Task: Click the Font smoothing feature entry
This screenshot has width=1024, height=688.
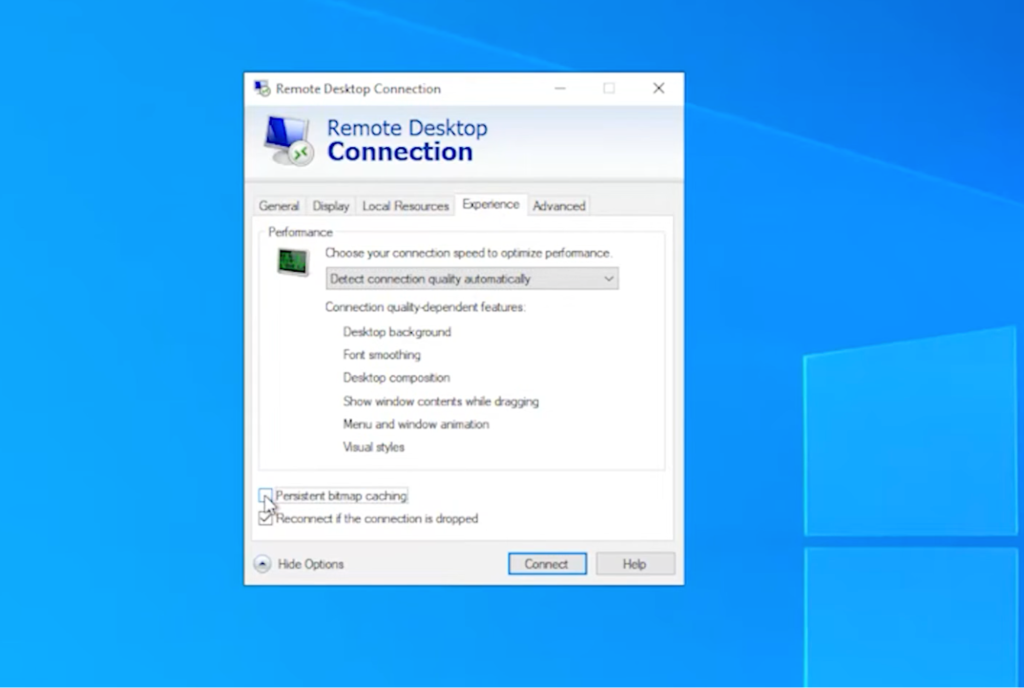Action: (381, 354)
